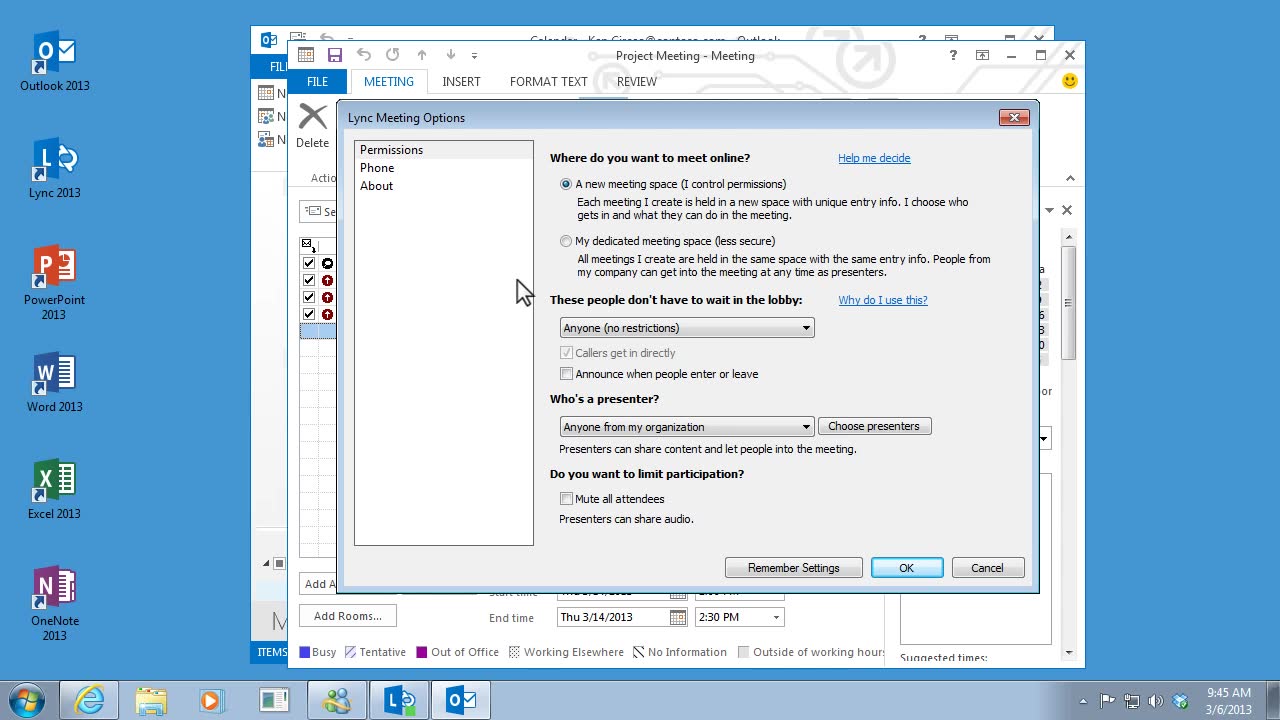Click the Save icon in meeting window toolbar
Screen dimensions: 1280x720
coord(335,55)
